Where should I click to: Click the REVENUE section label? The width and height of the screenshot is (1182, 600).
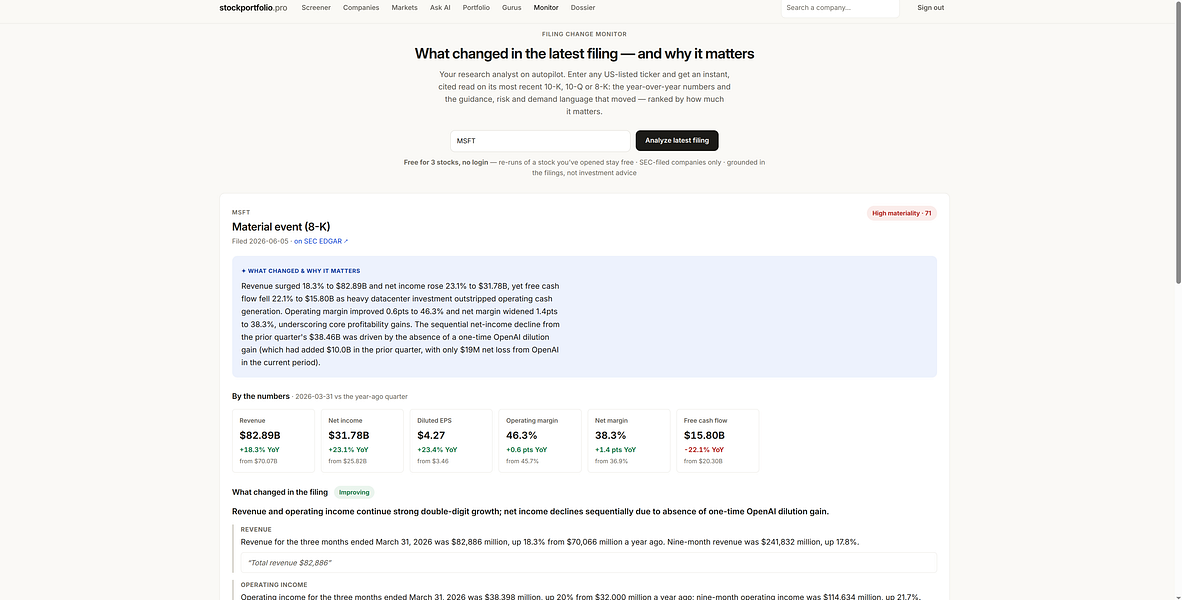(256, 529)
